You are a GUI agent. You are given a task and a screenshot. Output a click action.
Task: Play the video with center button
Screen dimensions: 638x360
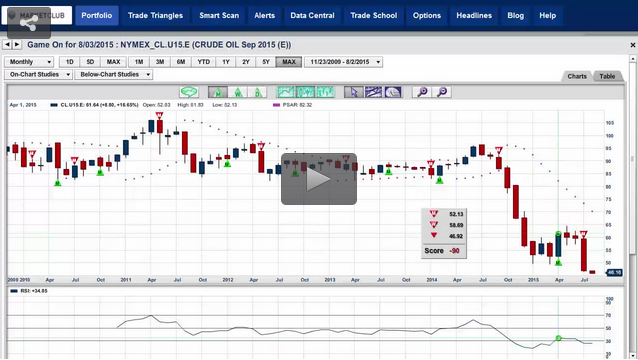click(x=319, y=179)
